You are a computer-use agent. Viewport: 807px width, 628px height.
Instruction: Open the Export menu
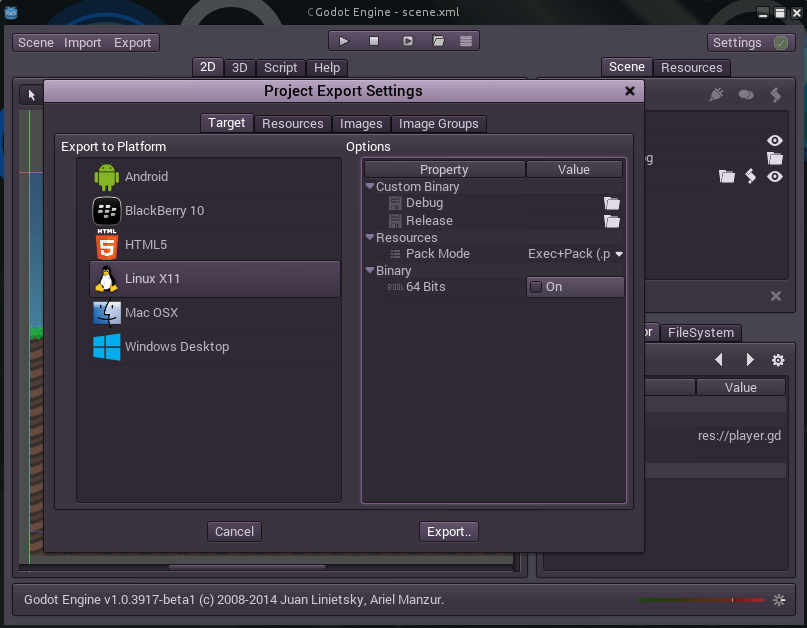132,43
